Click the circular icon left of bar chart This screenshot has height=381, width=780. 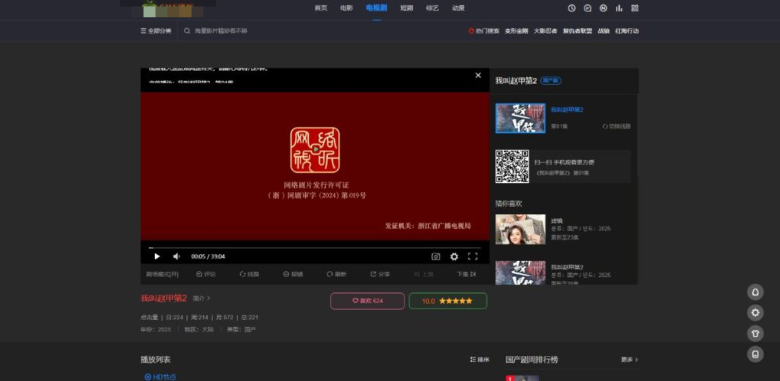pos(603,8)
